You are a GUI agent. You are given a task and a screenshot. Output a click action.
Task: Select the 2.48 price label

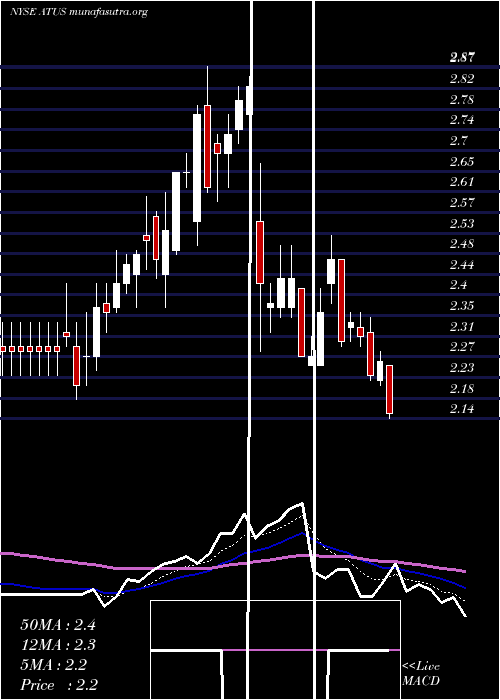(462, 244)
